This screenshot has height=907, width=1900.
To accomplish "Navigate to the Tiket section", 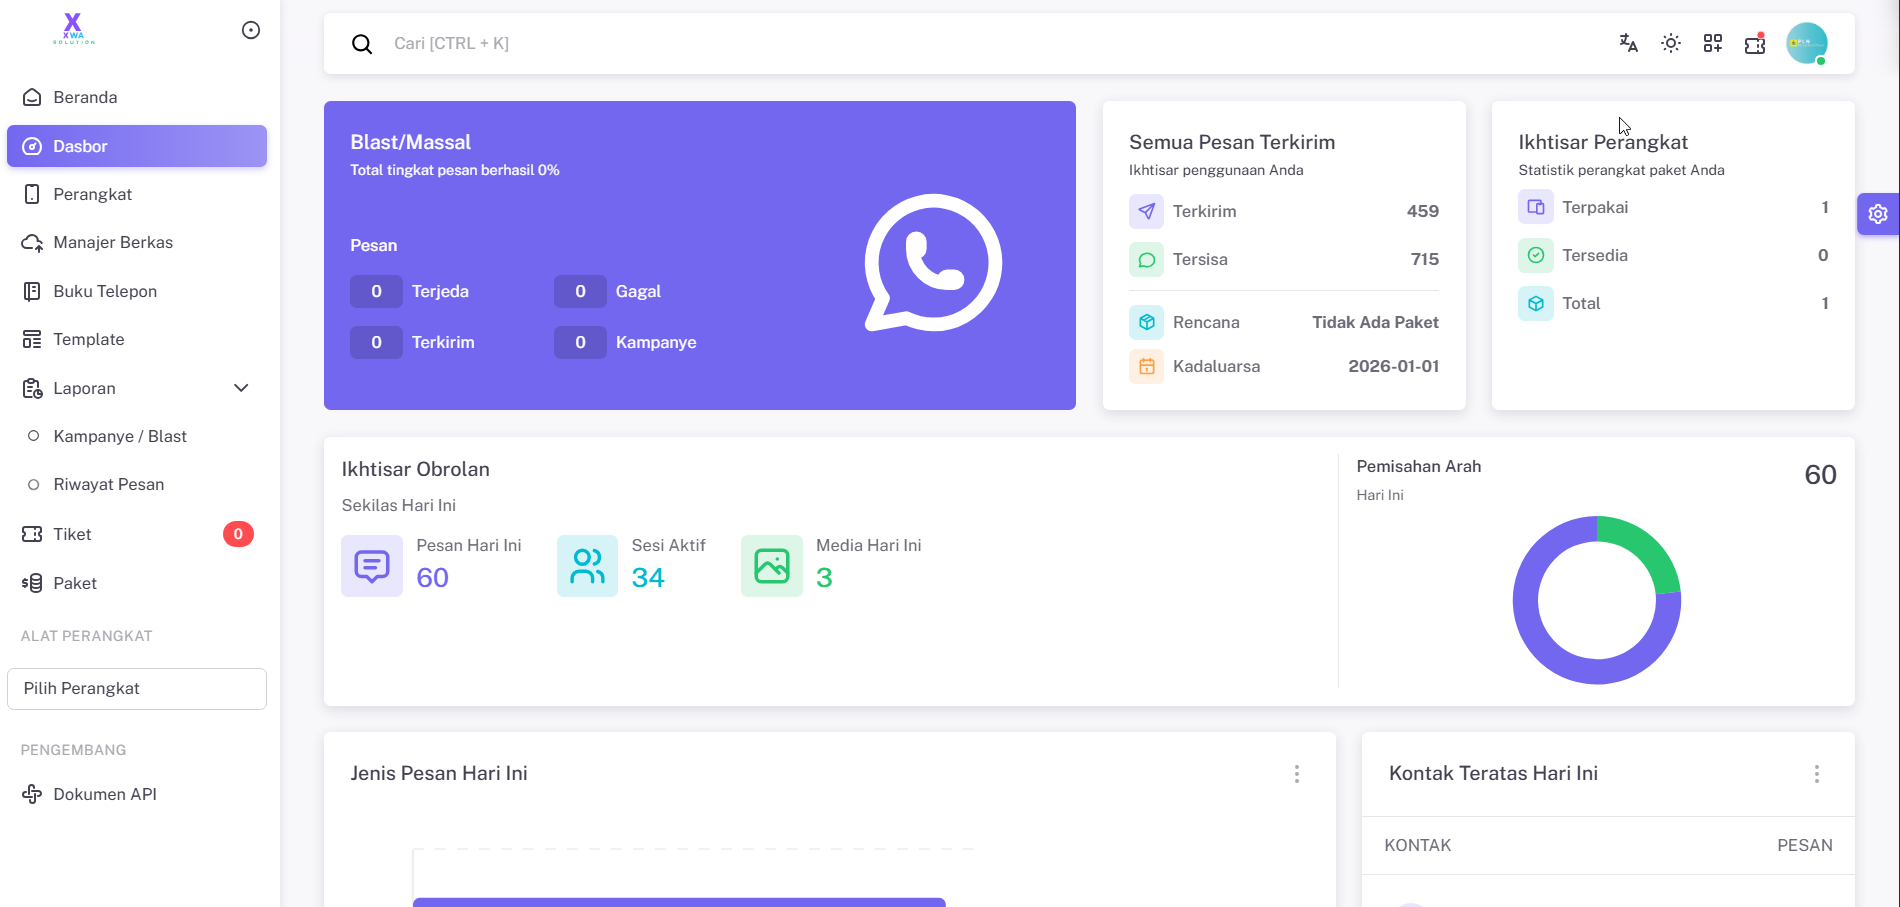I will click(72, 534).
